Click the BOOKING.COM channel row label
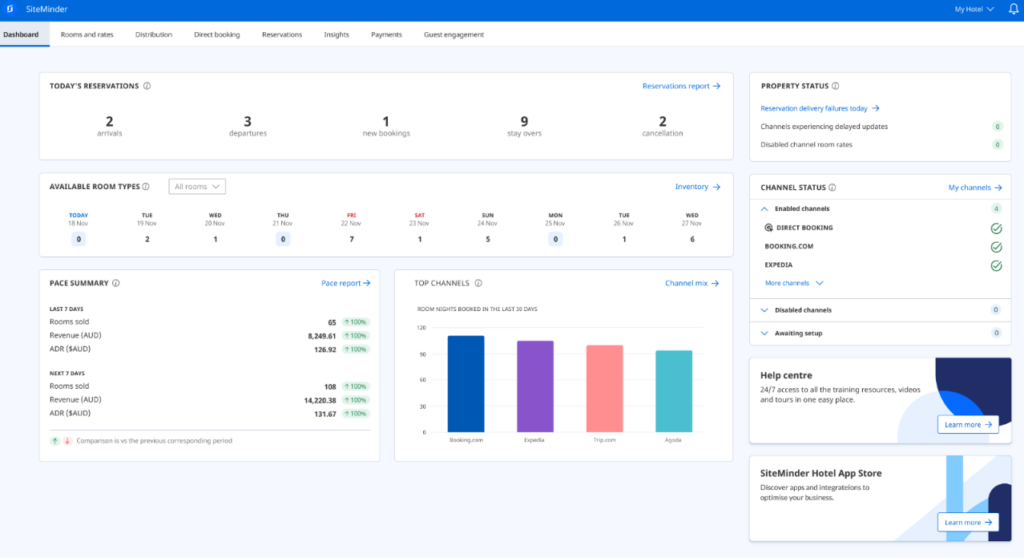The width and height of the screenshot is (1024, 558). click(x=789, y=246)
